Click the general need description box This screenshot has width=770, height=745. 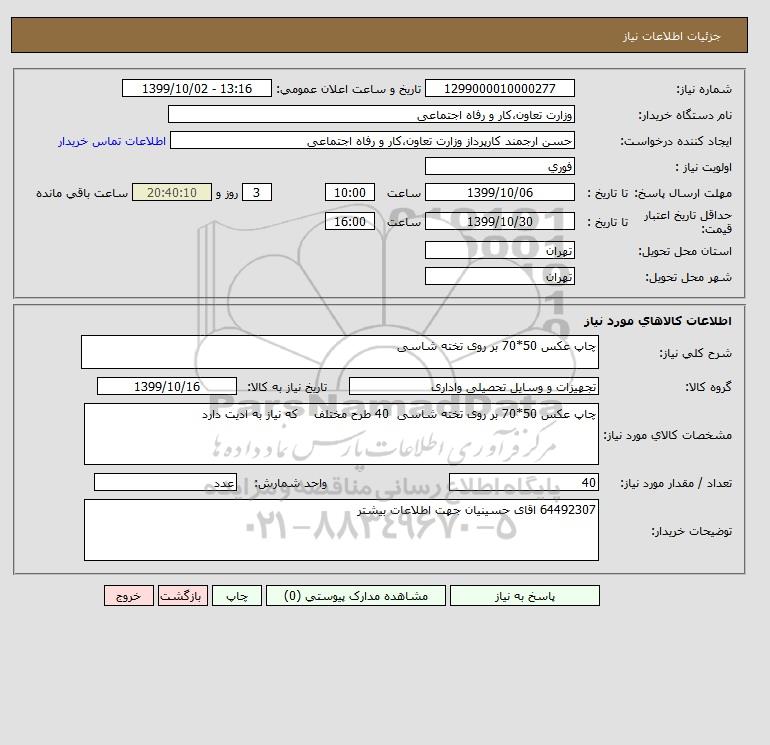pyautogui.click(x=340, y=352)
